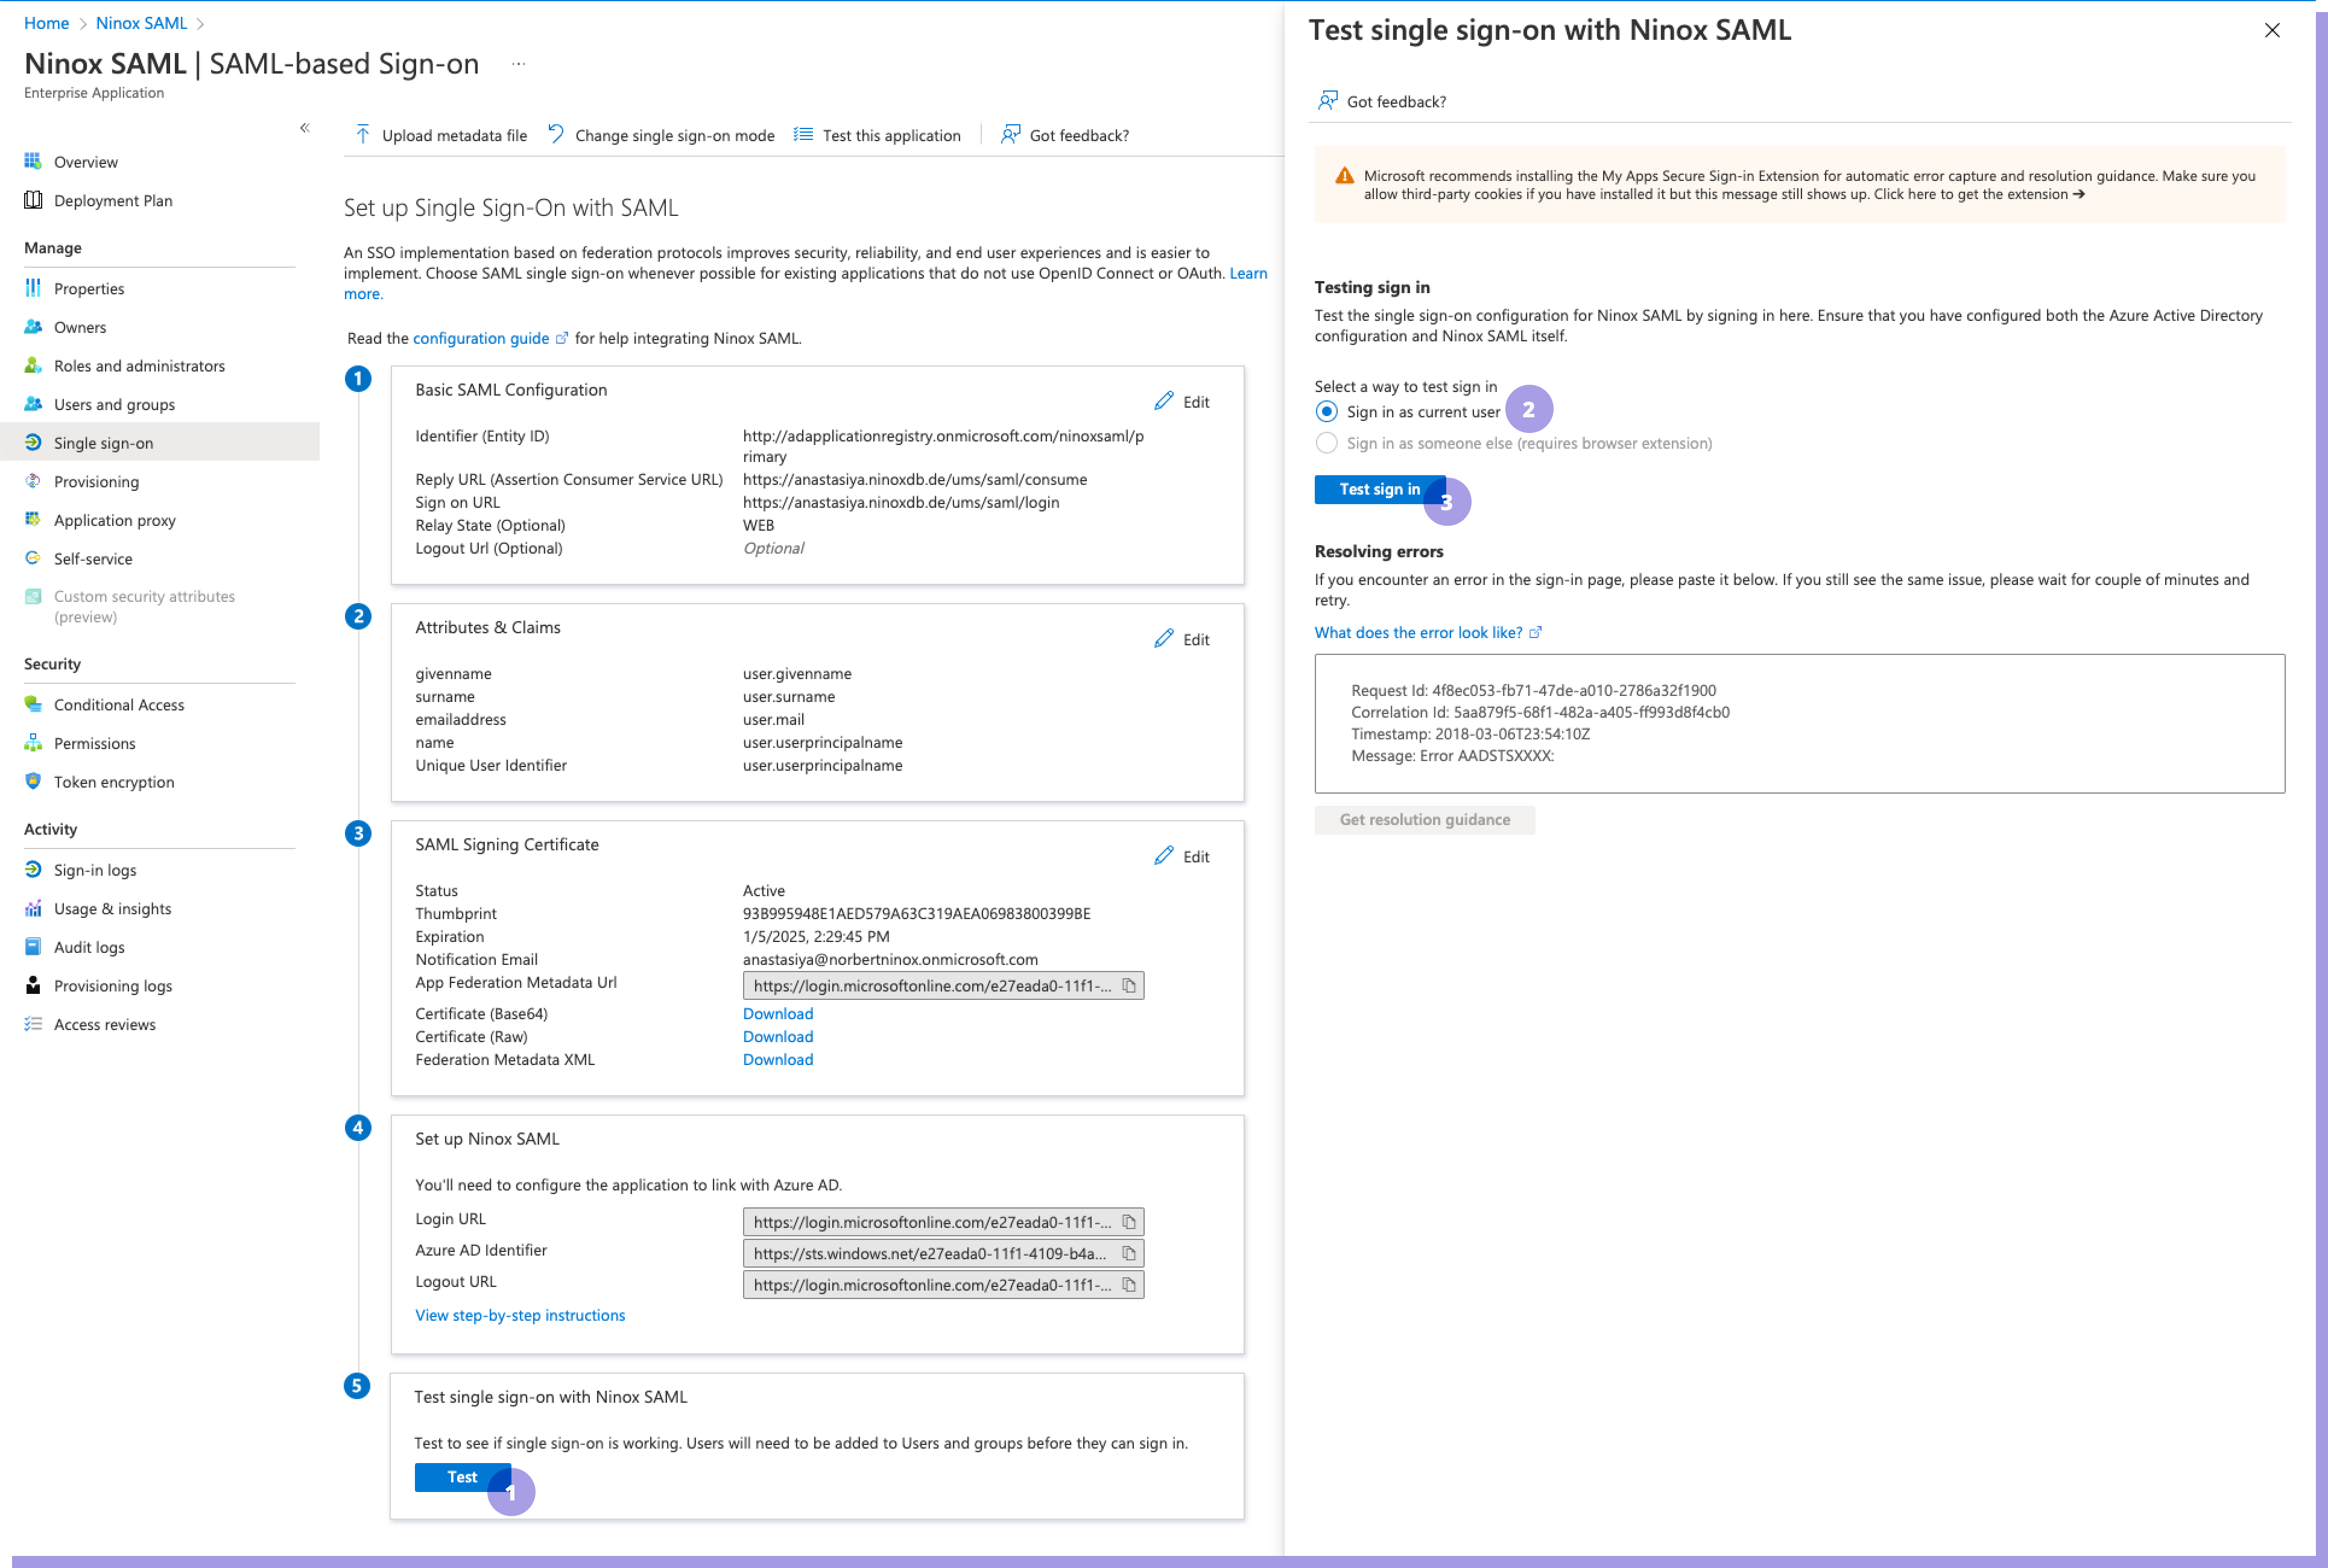
Task: Click Test this application in toolbar
Action: click(x=877, y=135)
